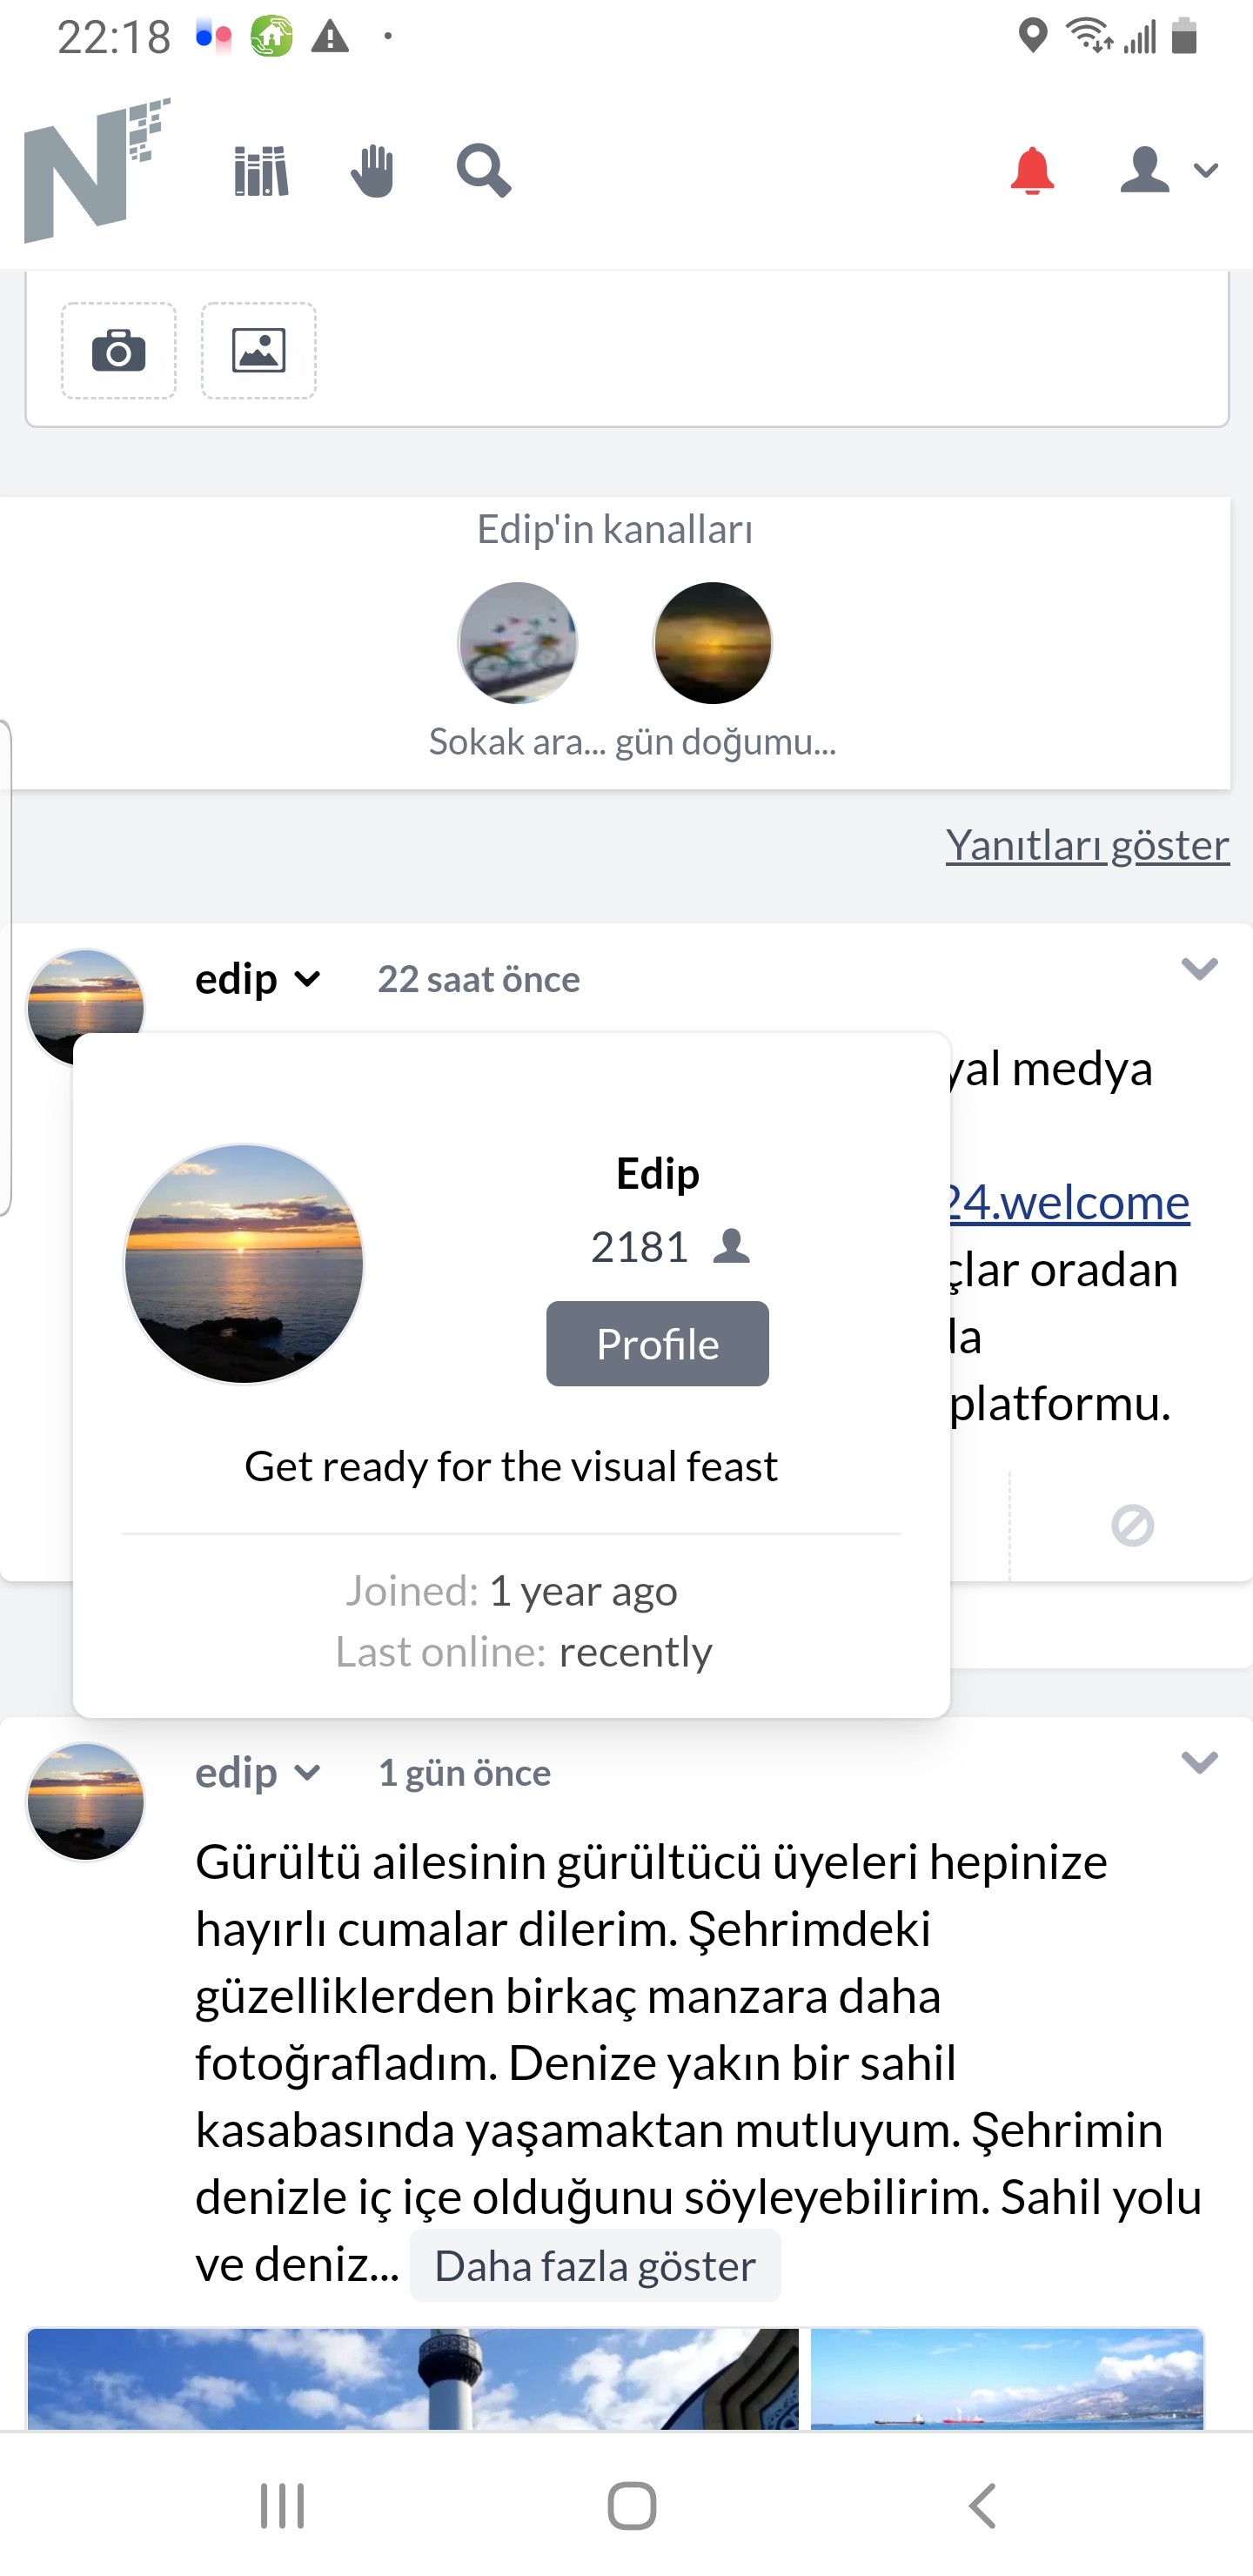This screenshot has width=1253, height=2576.
Task: Tap the blocked circle icon on post
Action: point(1132,1525)
